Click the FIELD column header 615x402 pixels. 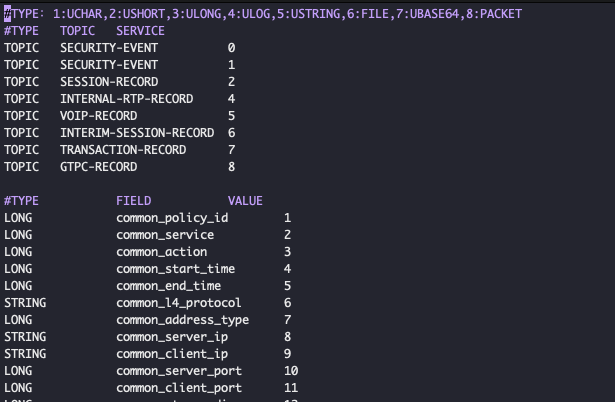pyautogui.click(x=133, y=201)
